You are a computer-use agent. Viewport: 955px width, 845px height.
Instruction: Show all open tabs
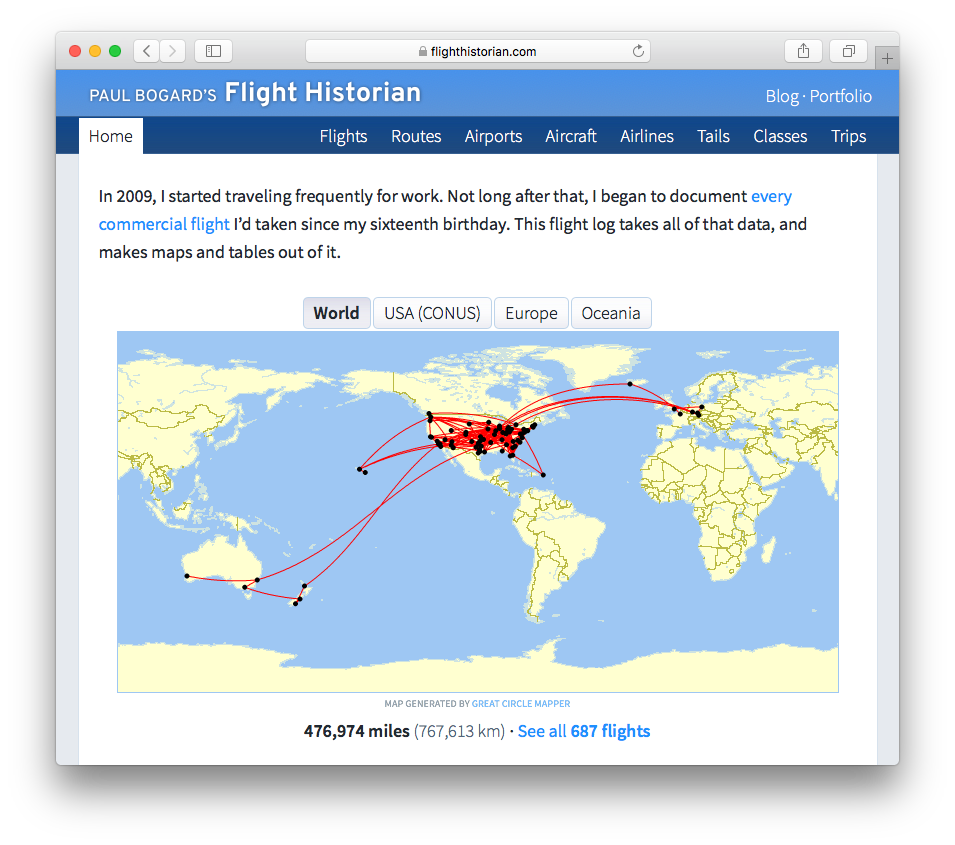point(848,50)
